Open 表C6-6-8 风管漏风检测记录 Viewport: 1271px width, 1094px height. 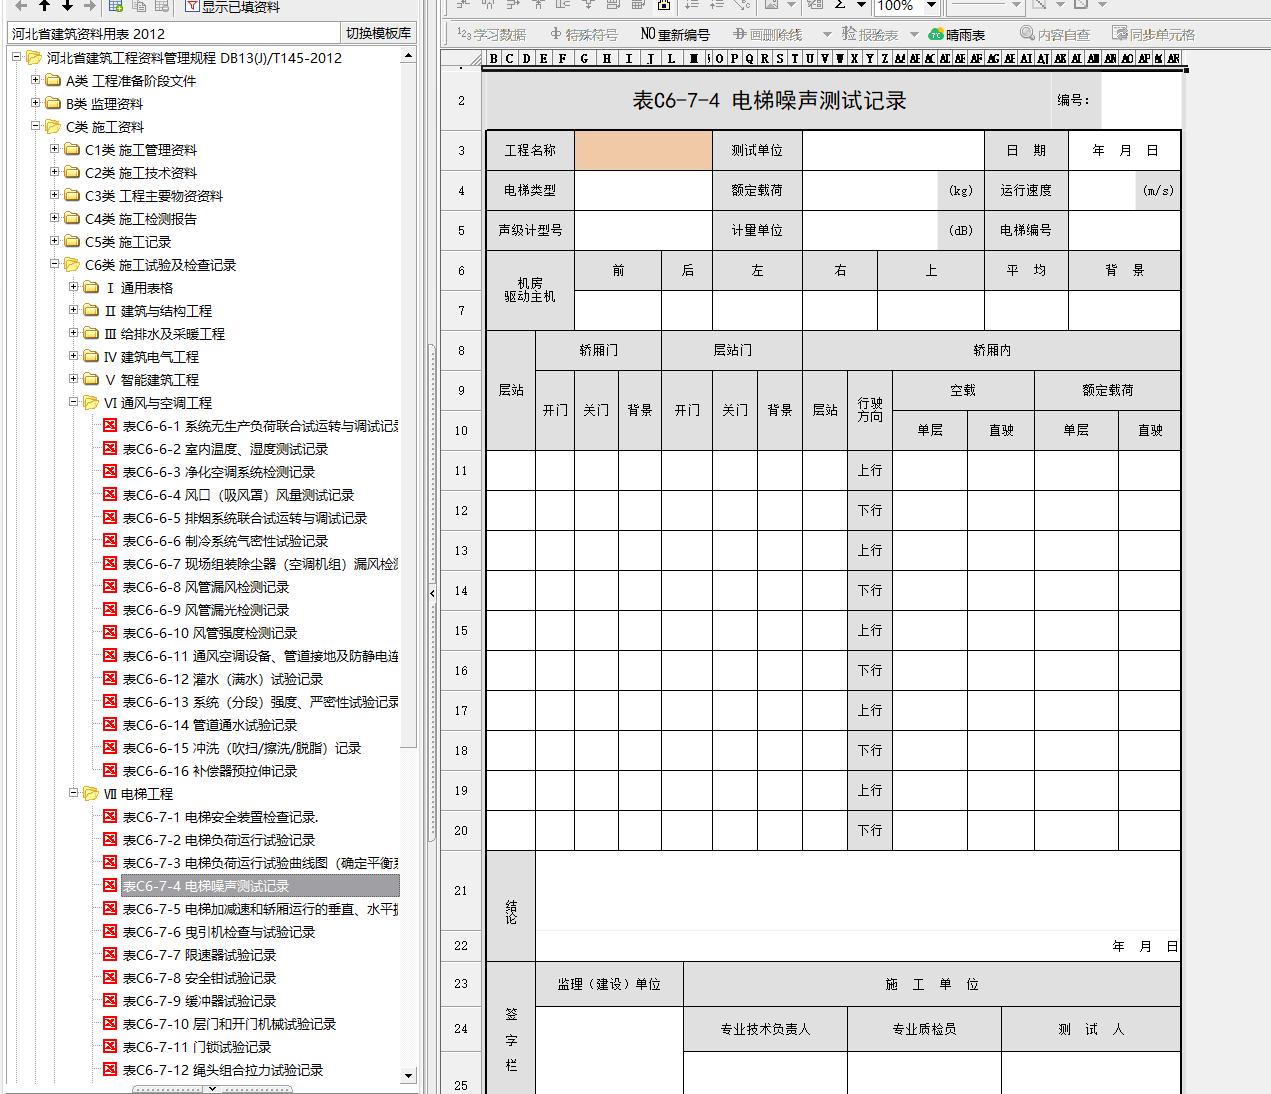205,587
